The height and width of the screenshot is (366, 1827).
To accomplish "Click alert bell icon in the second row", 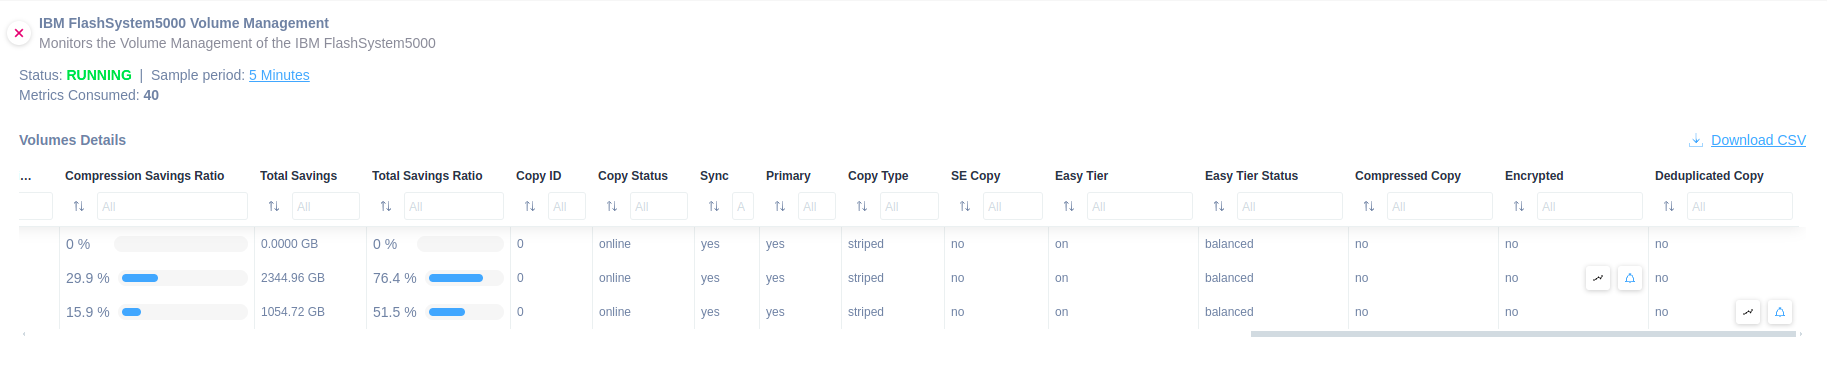I will tap(1630, 278).
